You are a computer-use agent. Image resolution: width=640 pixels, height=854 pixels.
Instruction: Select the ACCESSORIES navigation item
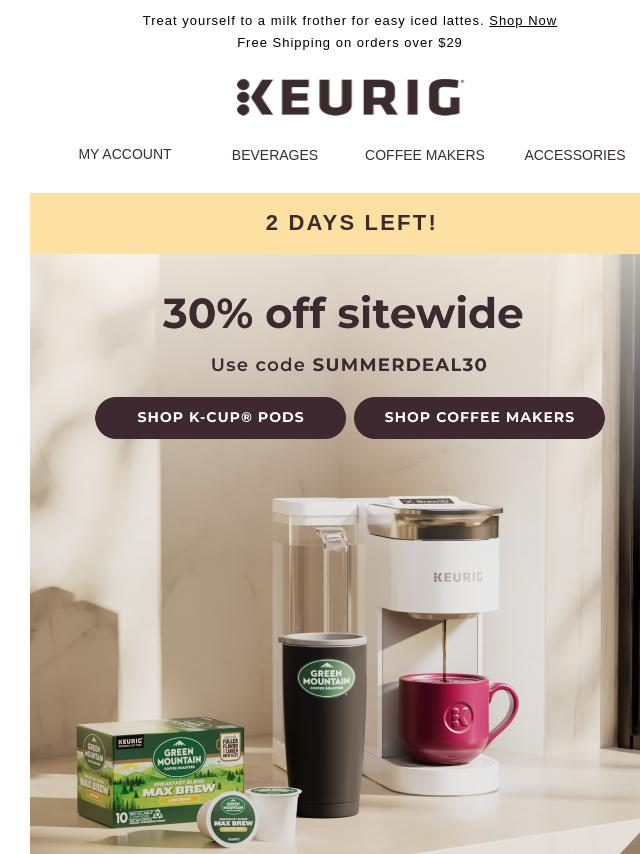(575, 155)
